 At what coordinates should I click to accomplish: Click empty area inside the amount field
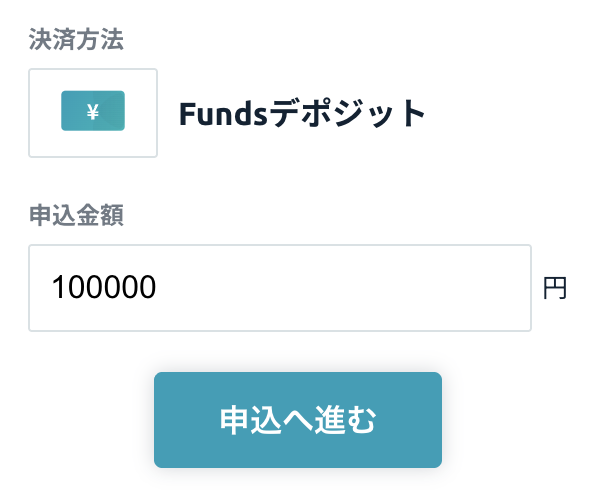(380, 288)
